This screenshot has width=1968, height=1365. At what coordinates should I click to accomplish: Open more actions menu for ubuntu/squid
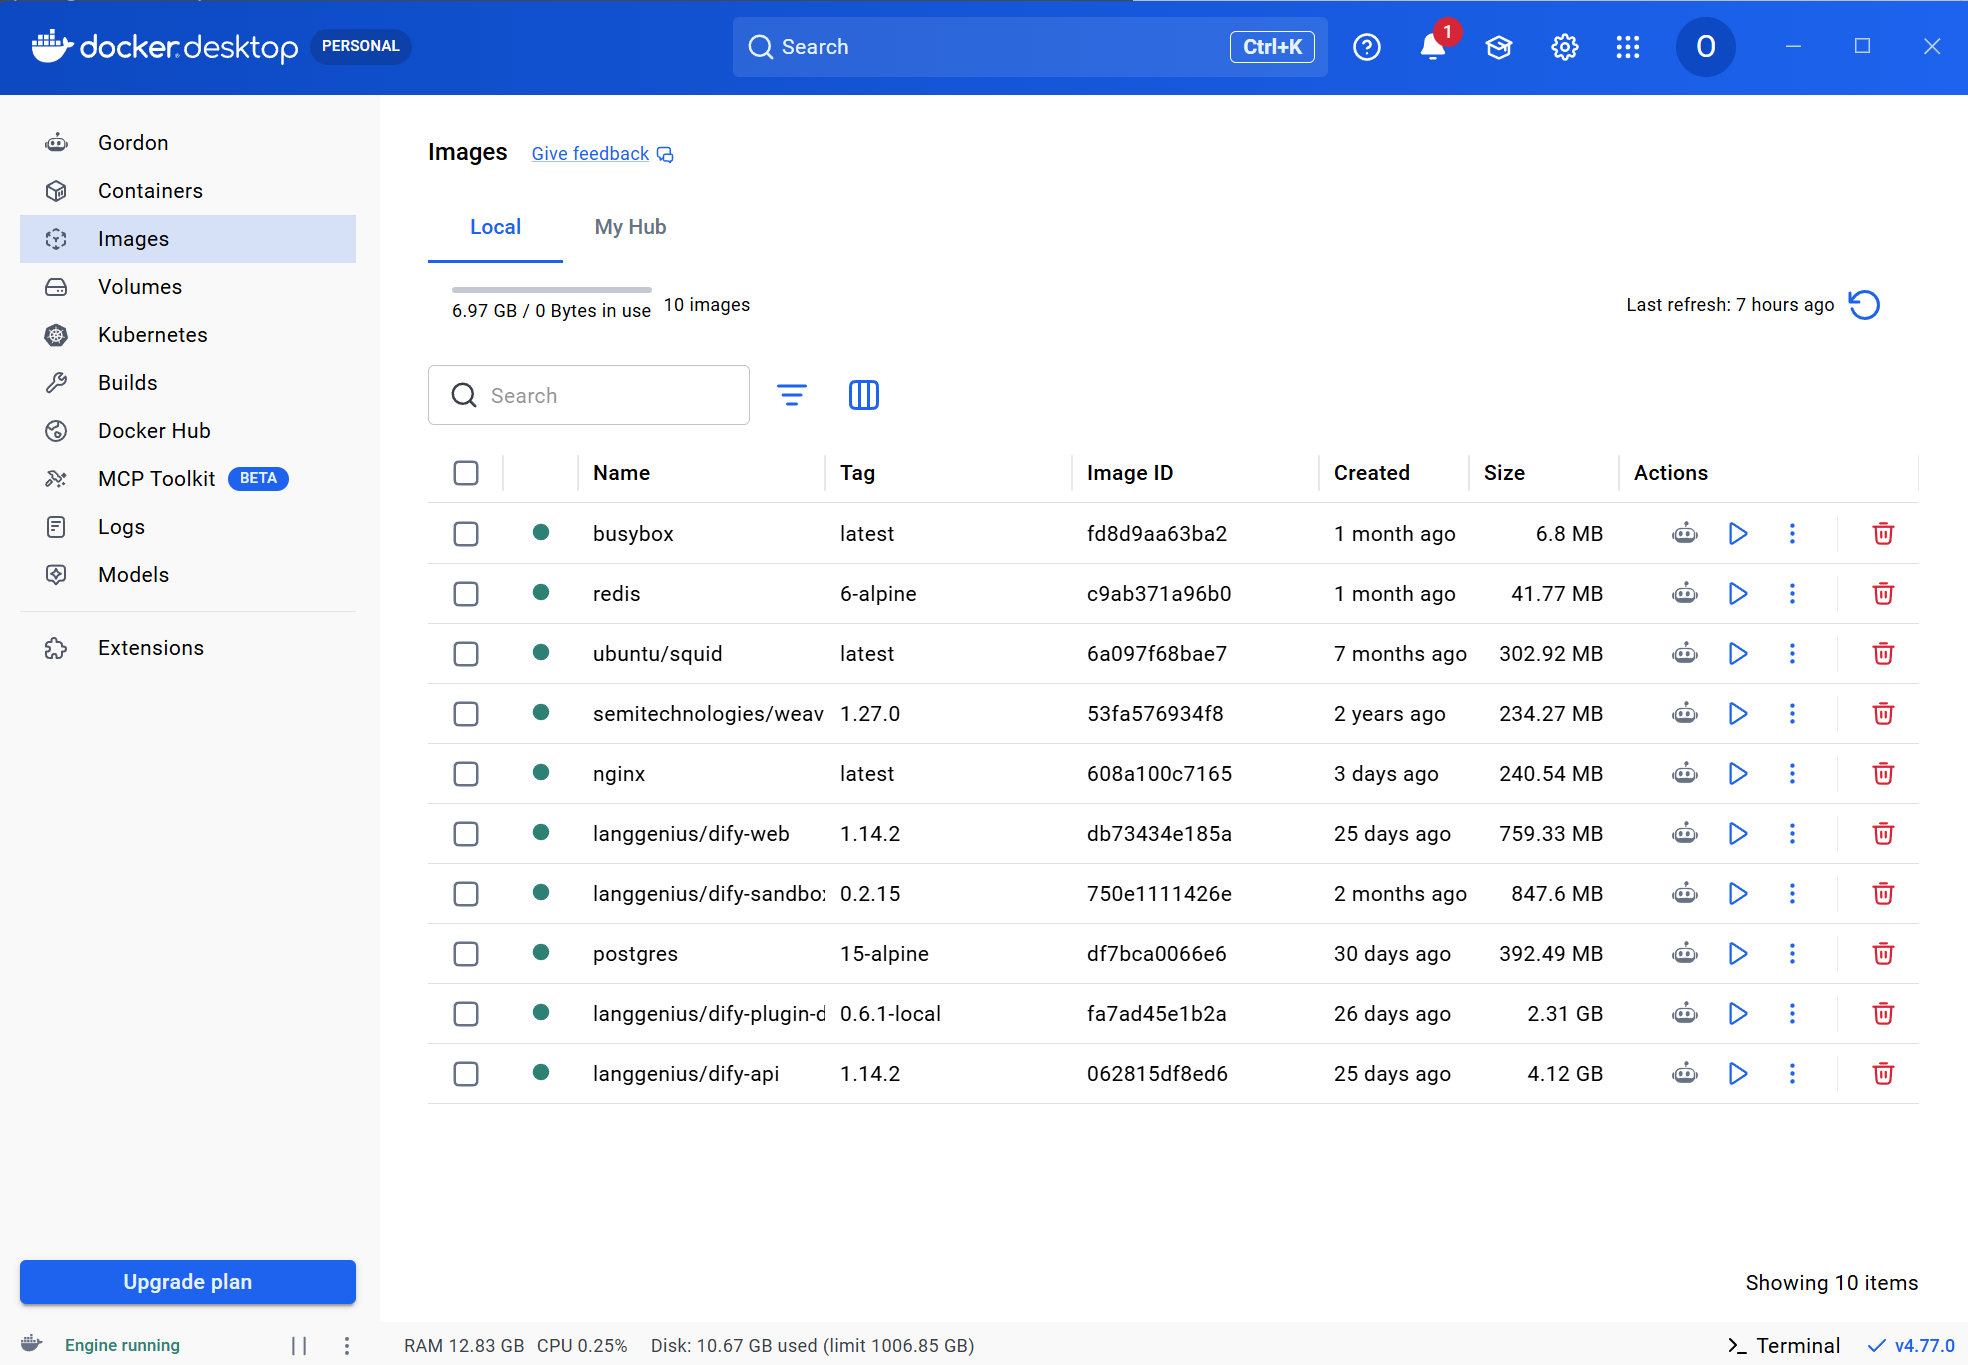click(x=1792, y=653)
